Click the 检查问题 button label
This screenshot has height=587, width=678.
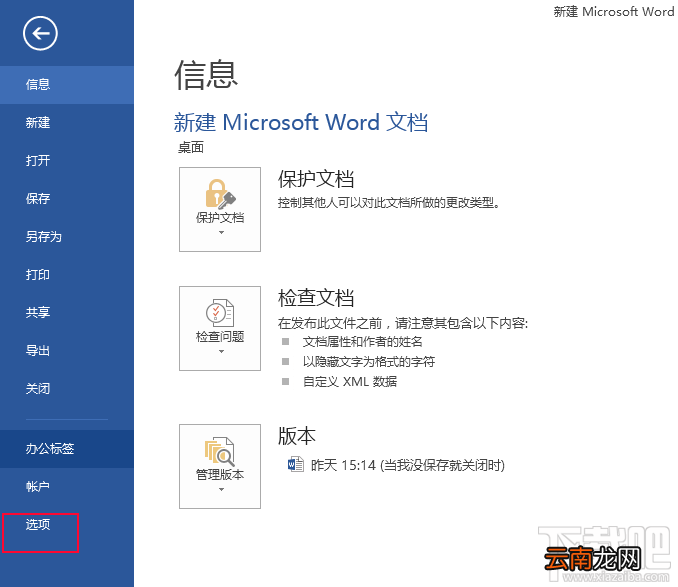[220, 337]
